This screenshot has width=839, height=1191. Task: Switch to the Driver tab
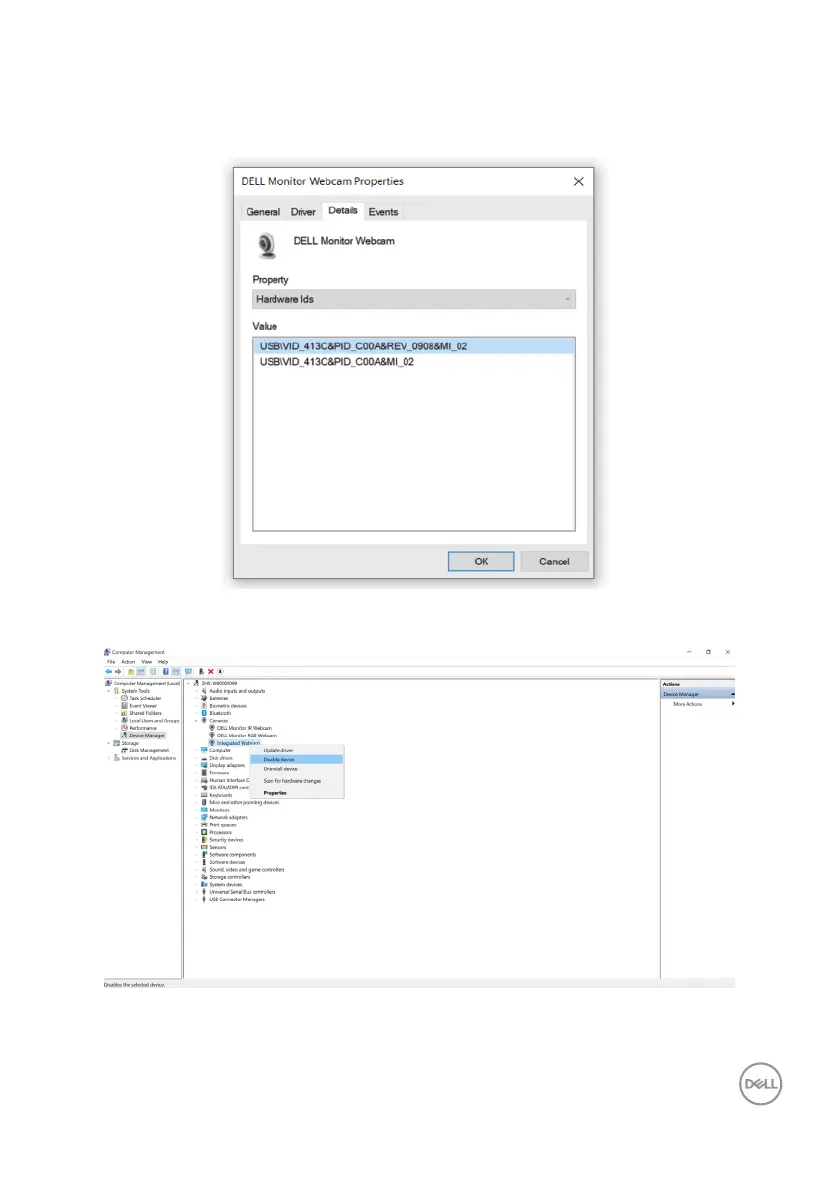tap(303, 212)
